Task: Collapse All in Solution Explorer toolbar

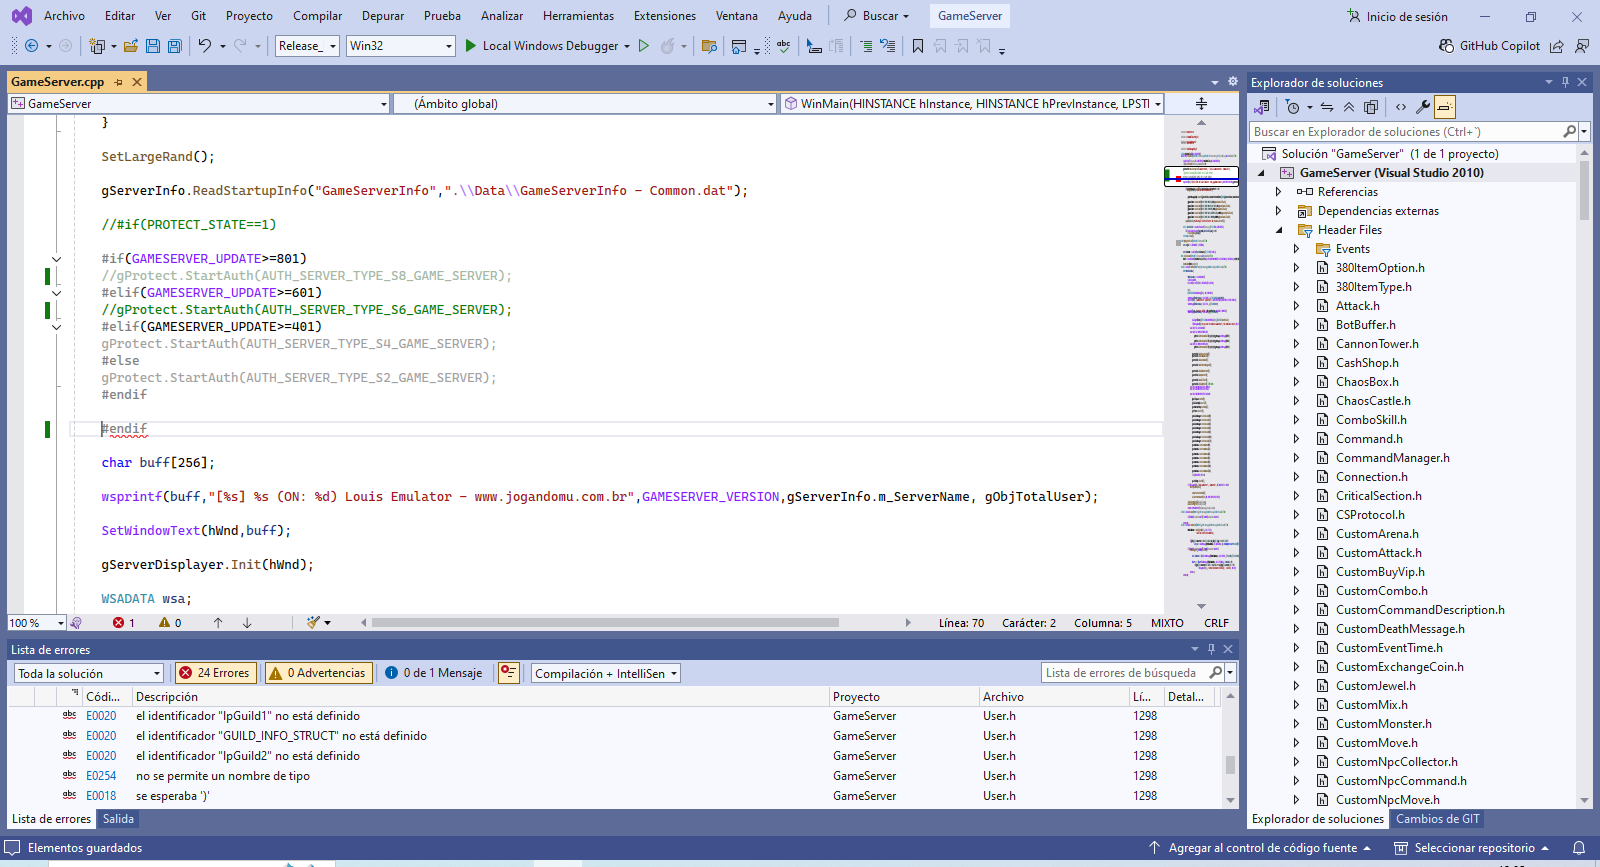Action: 1349,107
